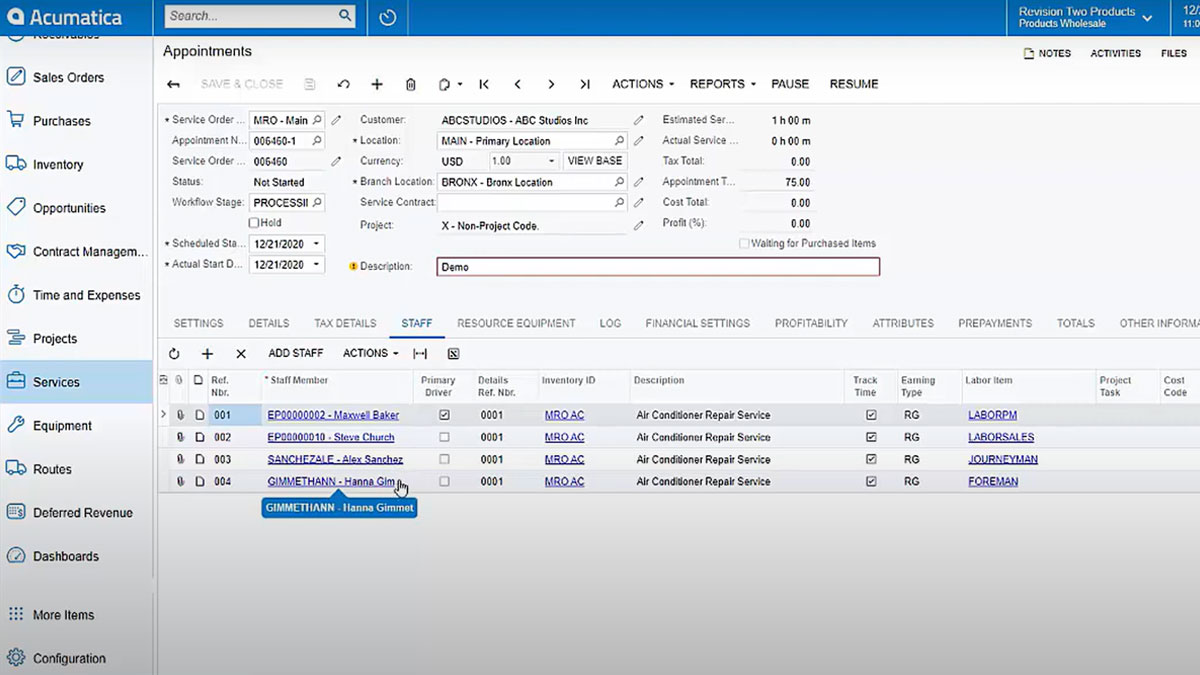This screenshot has height=675, width=1200.
Task: Click the RESUME button
Action: 854,84
